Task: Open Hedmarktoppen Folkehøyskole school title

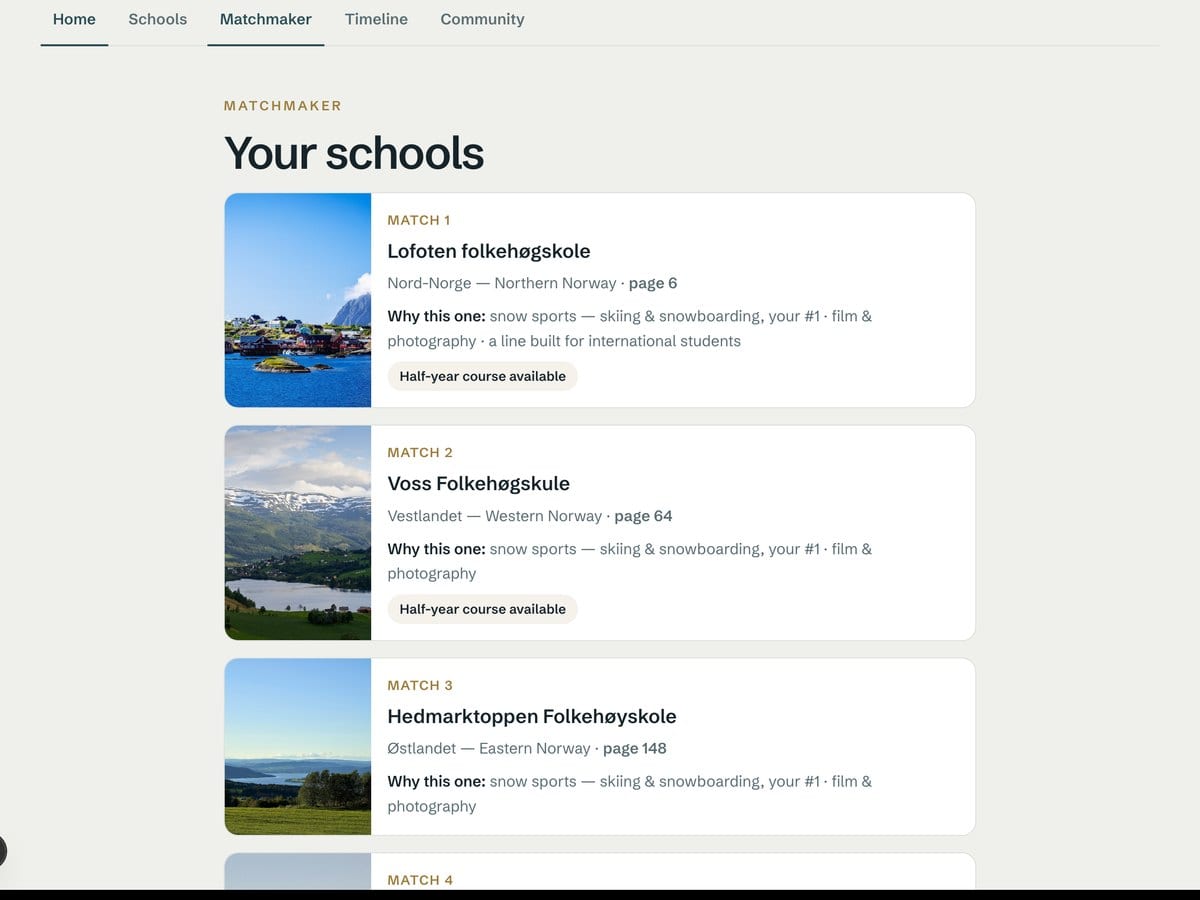Action: tap(532, 716)
